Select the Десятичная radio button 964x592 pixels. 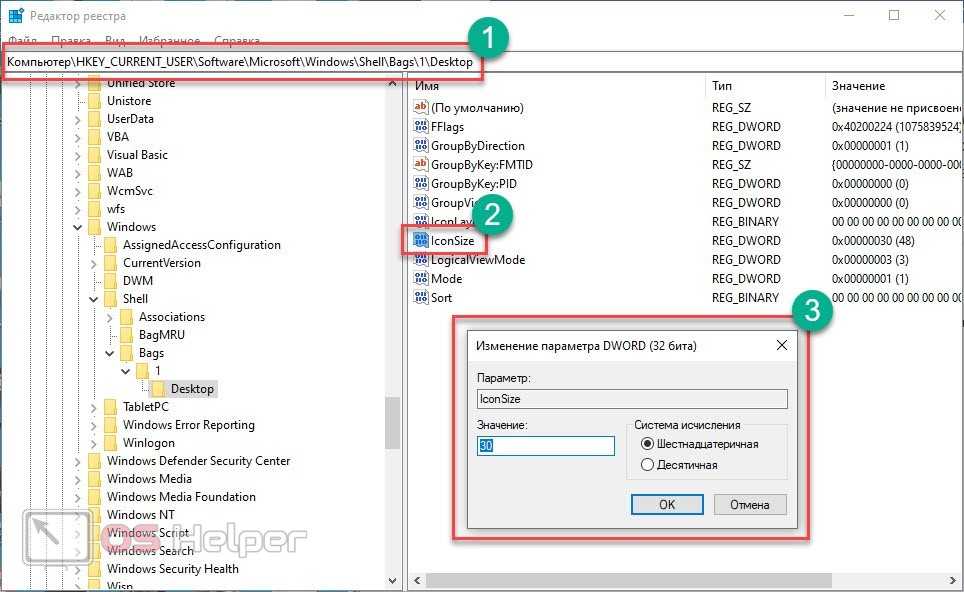click(x=647, y=465)
